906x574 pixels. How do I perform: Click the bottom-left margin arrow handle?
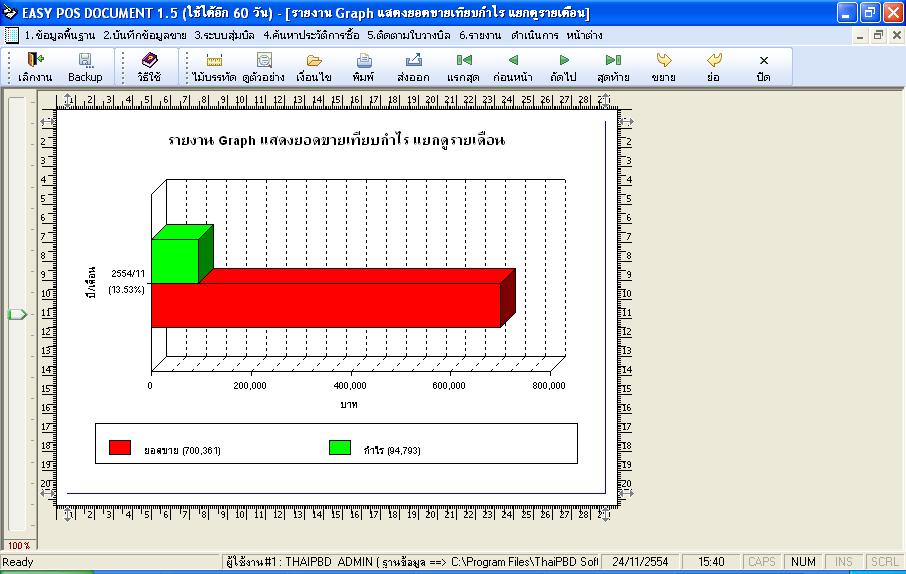pyautogui.click(x=47, y=494)
